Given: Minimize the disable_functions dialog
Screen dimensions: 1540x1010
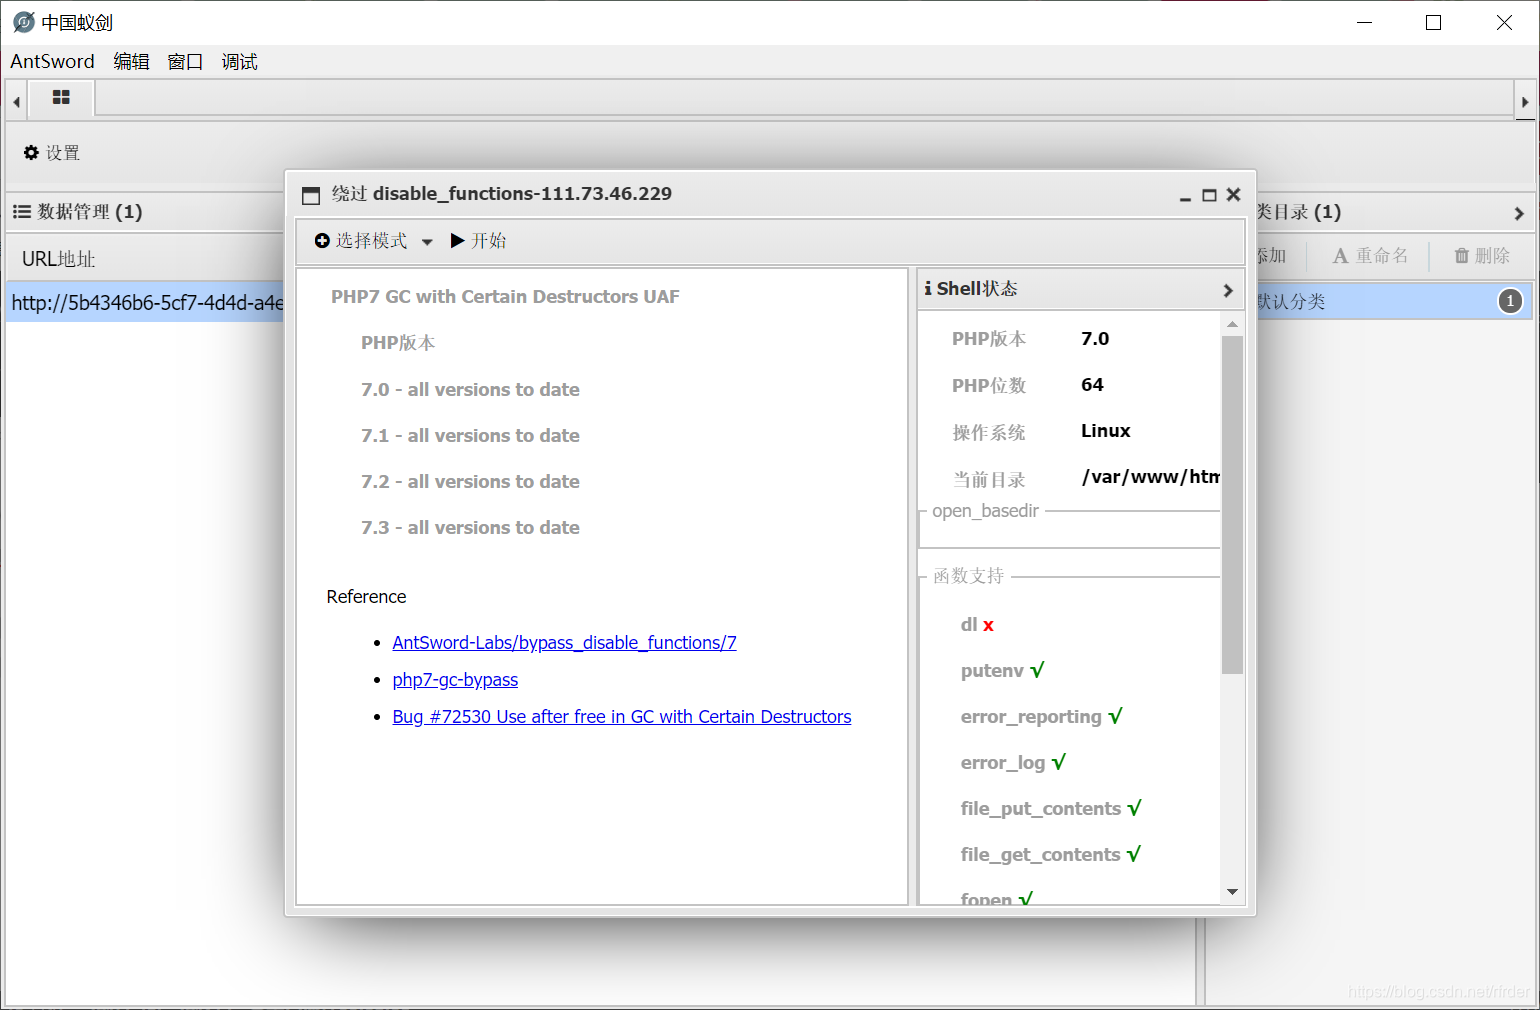Looking at the screenshot, I should pos(1185,196).
